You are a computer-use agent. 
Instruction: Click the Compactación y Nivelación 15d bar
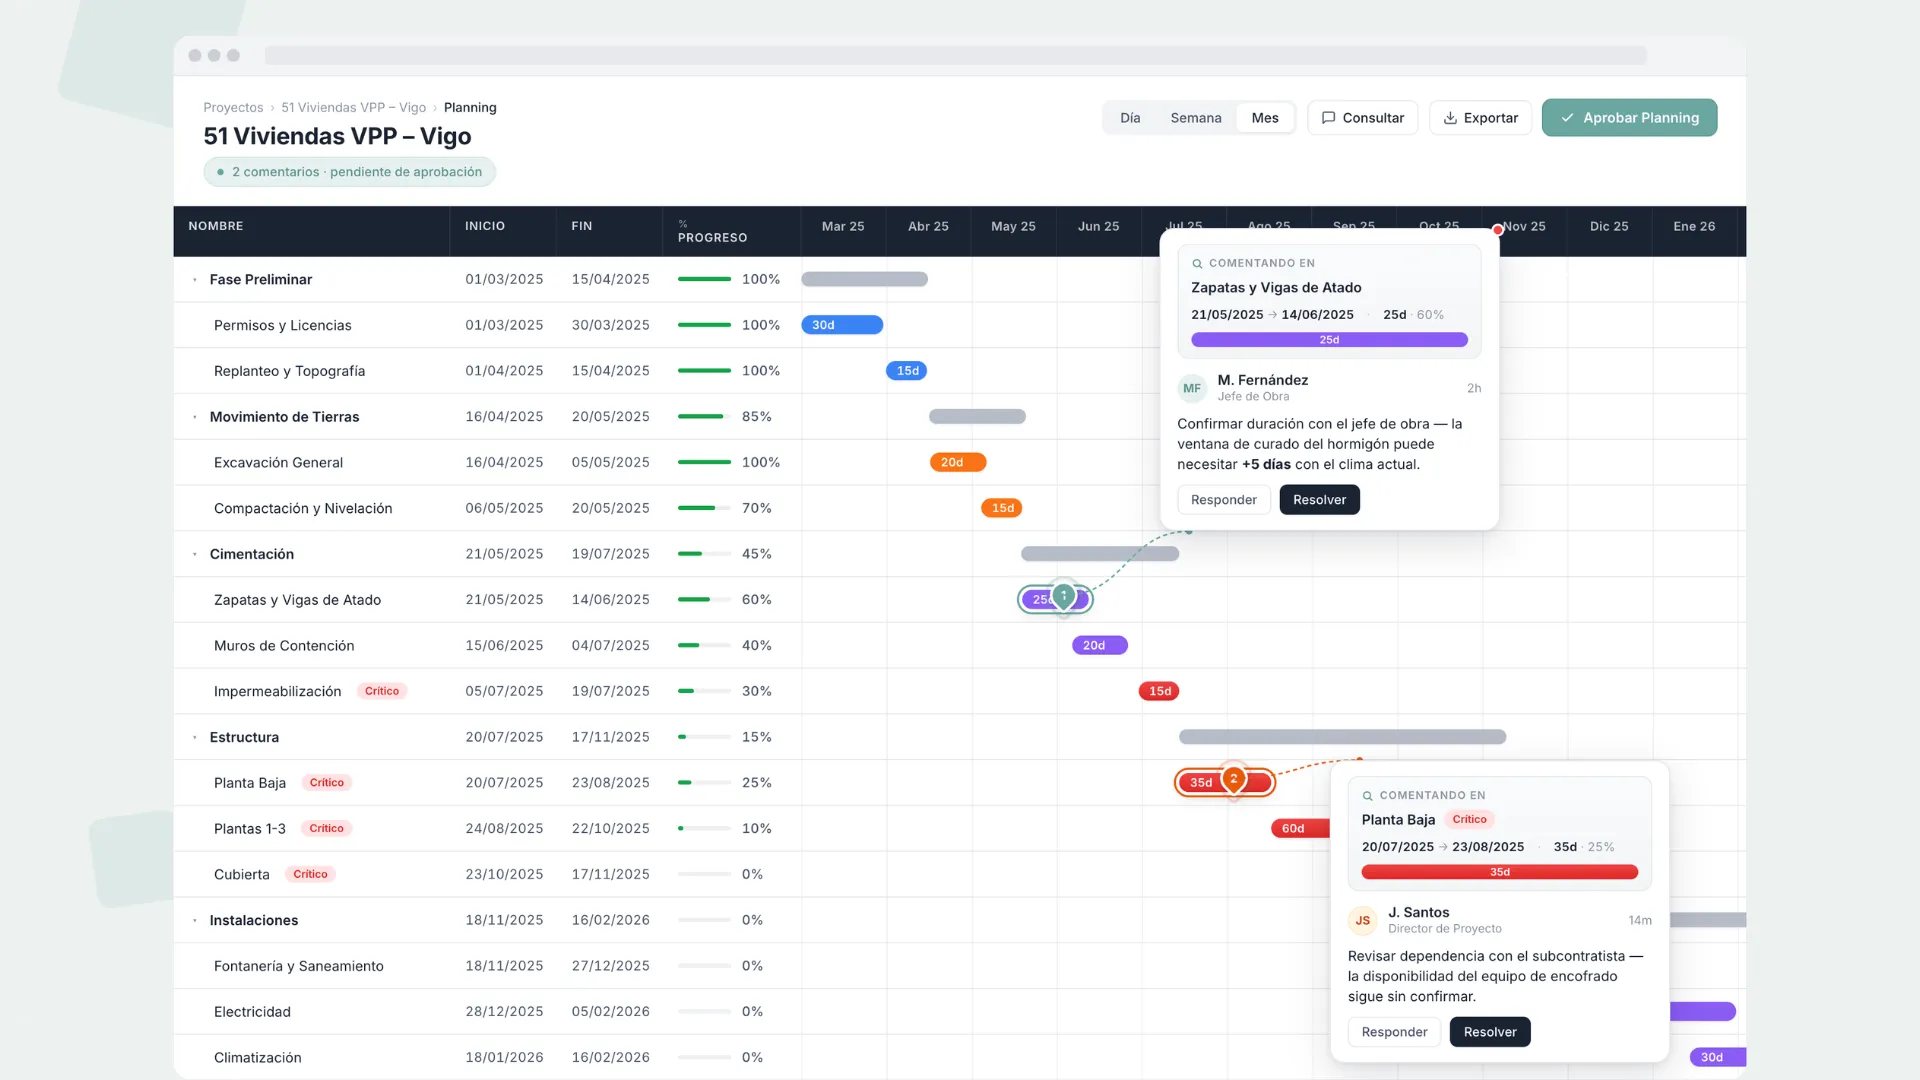point(1002,508)
